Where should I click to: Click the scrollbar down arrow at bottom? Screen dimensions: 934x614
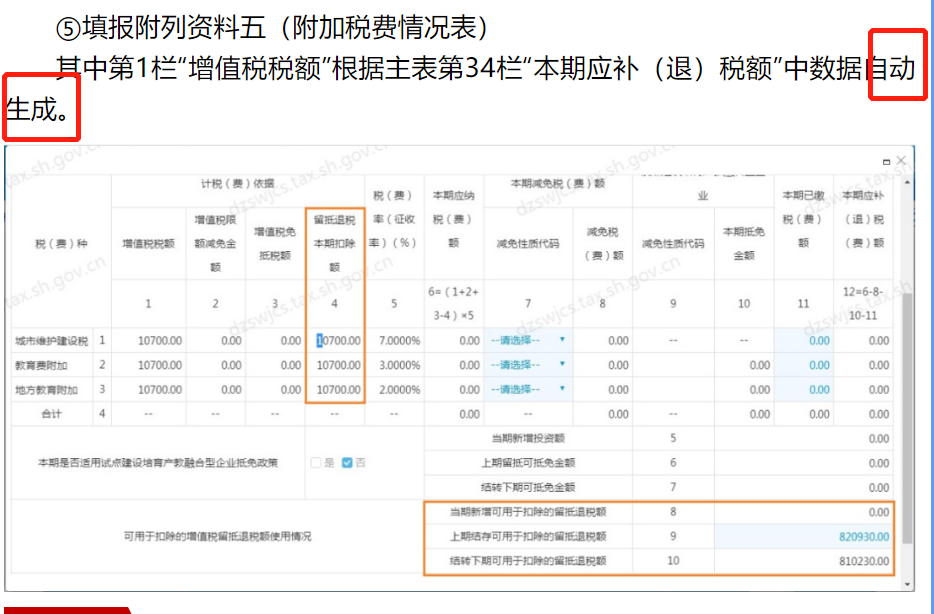[907, 584]
